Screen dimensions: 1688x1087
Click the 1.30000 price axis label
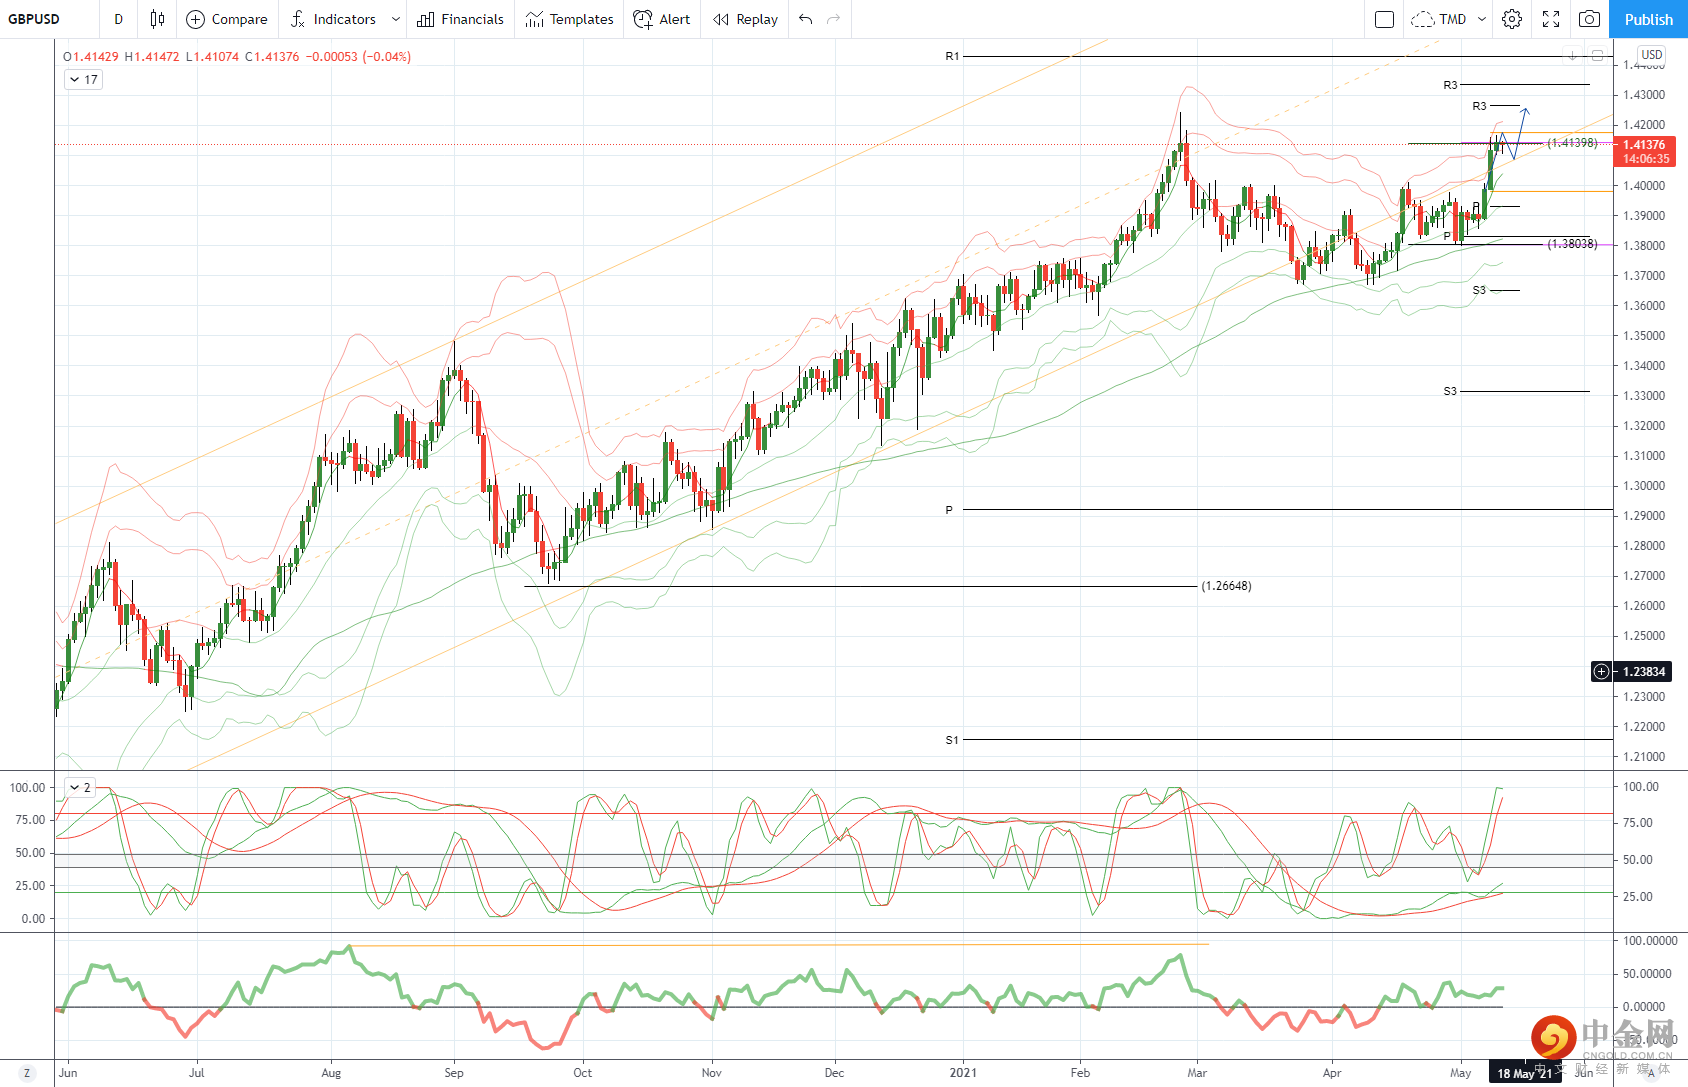1644,486
